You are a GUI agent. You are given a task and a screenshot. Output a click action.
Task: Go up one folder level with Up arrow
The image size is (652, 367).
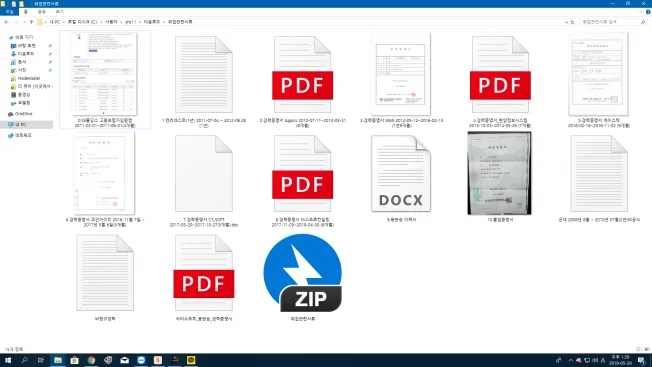tap(32, 22)
